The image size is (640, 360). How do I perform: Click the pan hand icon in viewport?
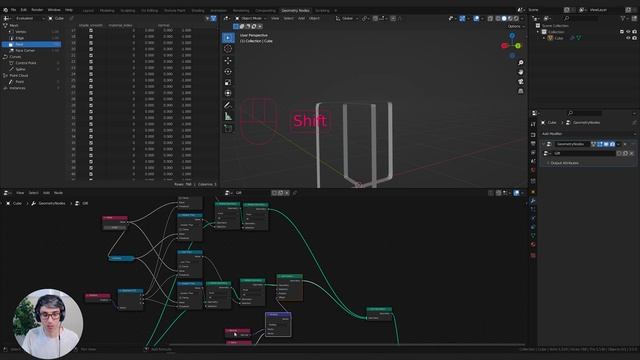521,72
